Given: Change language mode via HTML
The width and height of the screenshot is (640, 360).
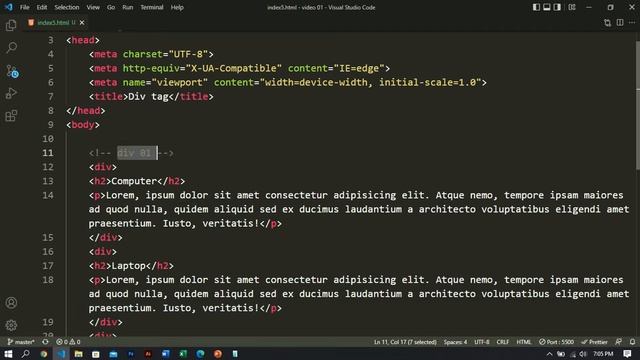Looking at the screenshot, I should coord(524,342).
